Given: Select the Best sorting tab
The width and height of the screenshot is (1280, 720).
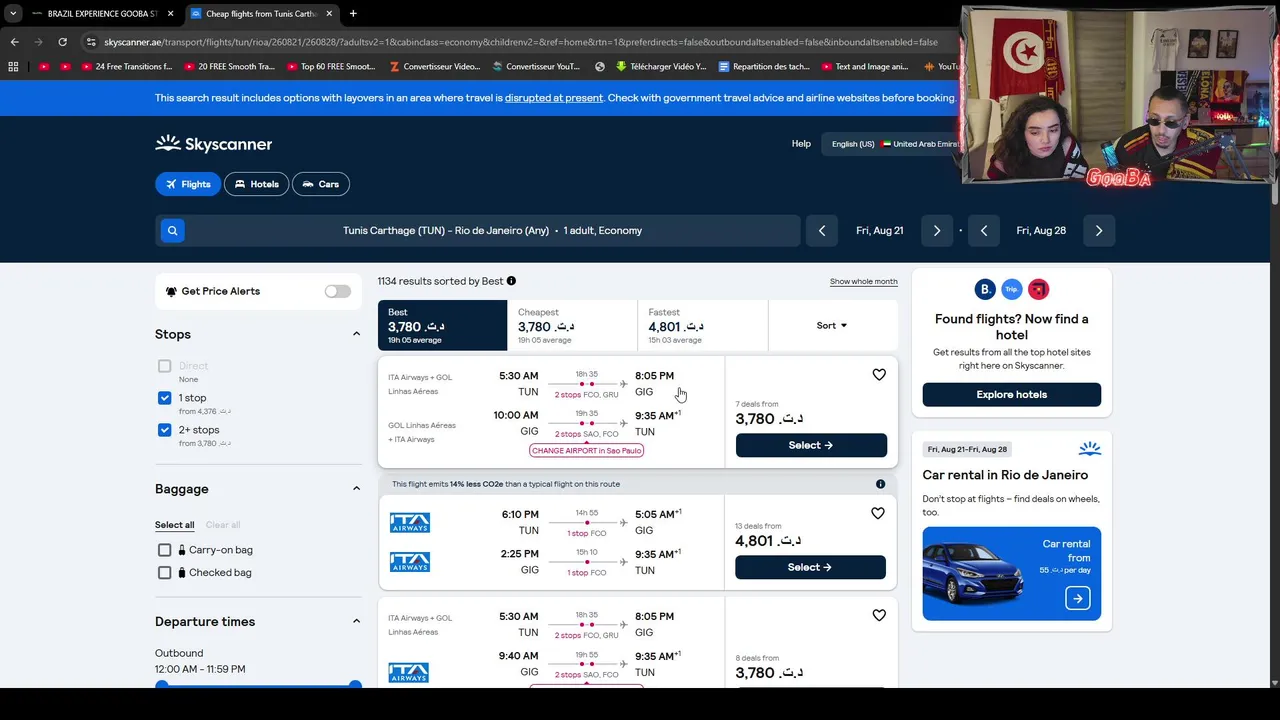Looking at the screenshot, I should [x=443, y=325].
